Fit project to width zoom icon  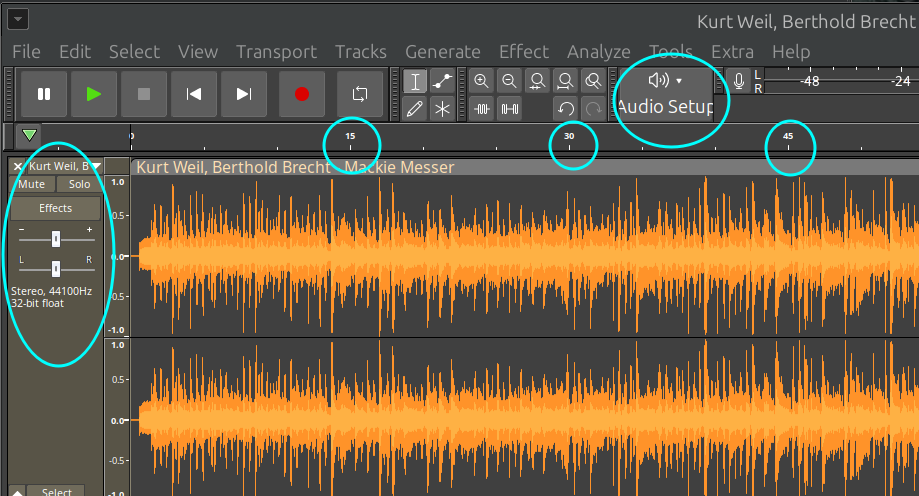pyautogui.click(x=565, y=81)
